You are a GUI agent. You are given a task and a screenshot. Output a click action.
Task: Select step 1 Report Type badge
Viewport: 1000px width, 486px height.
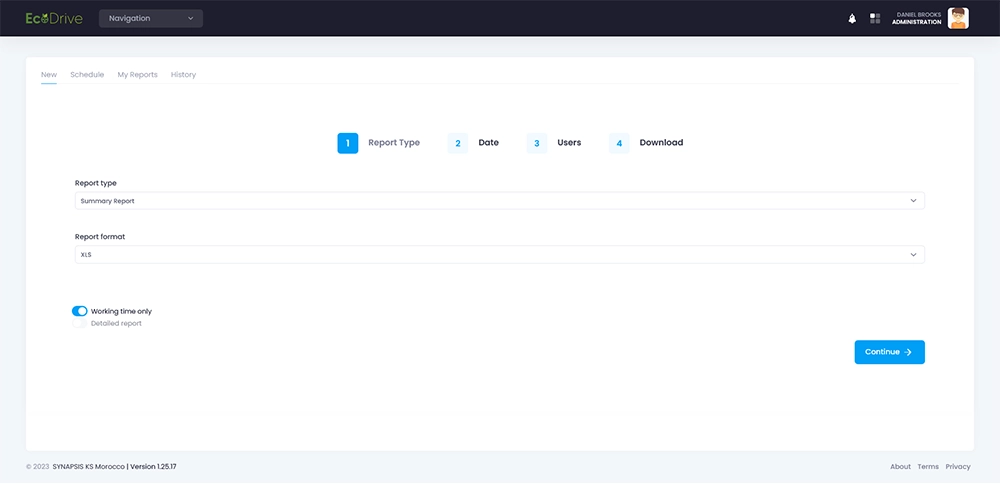347,143
